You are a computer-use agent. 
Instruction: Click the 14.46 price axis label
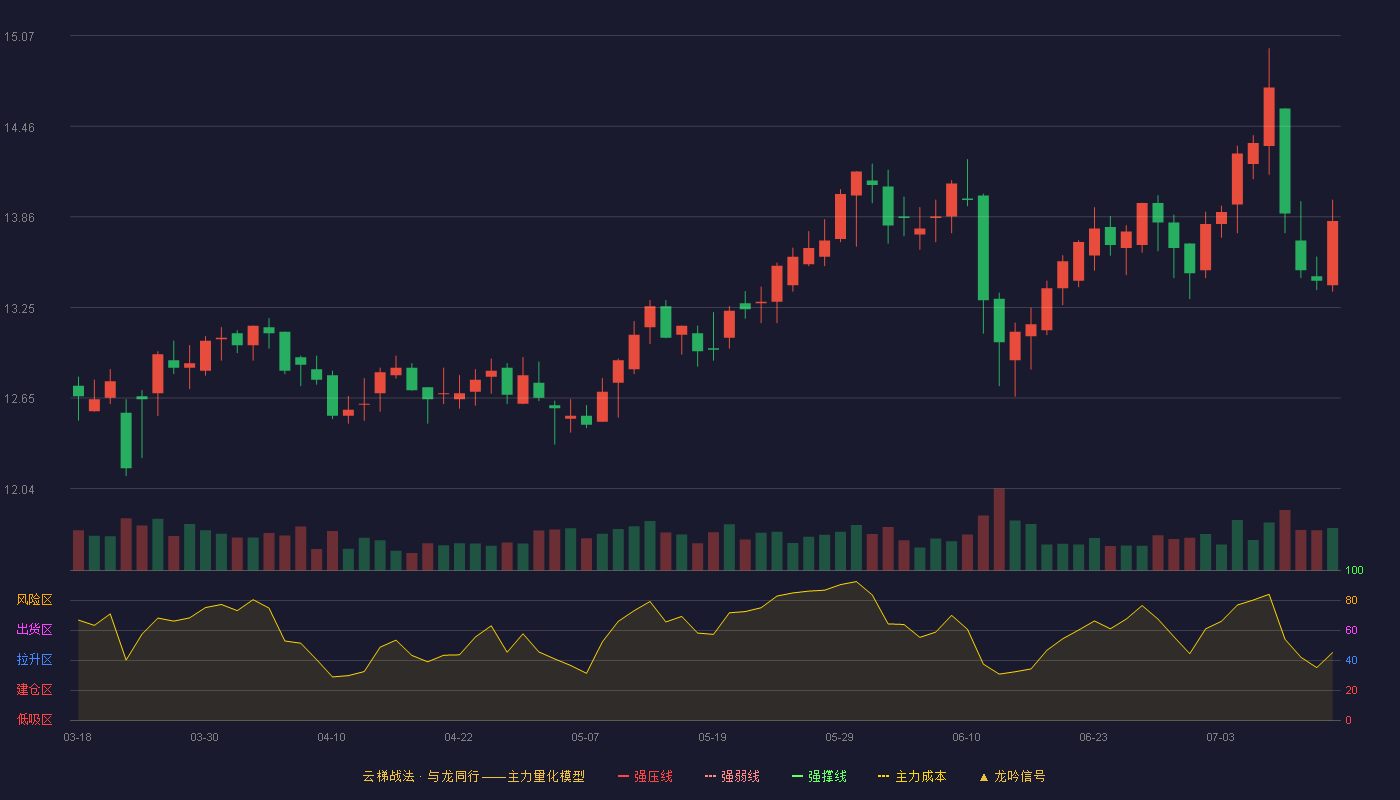19,128
